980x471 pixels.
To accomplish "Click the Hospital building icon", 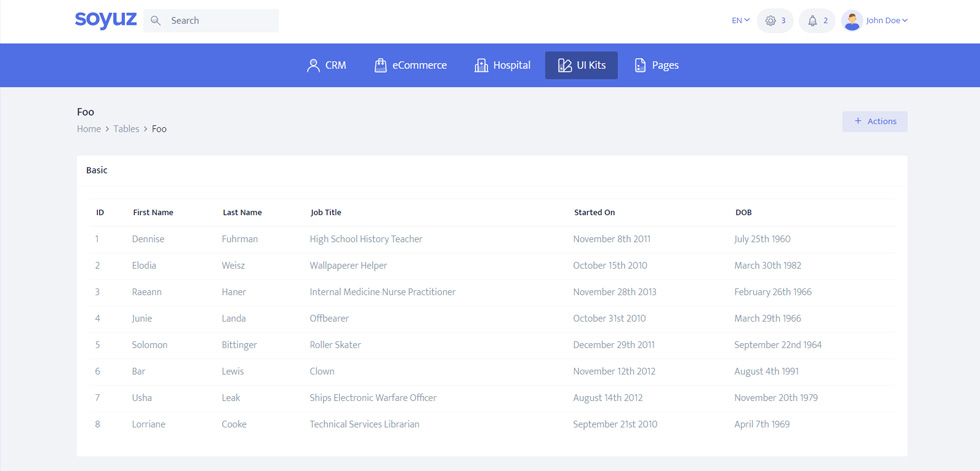I will pos(481,65).
